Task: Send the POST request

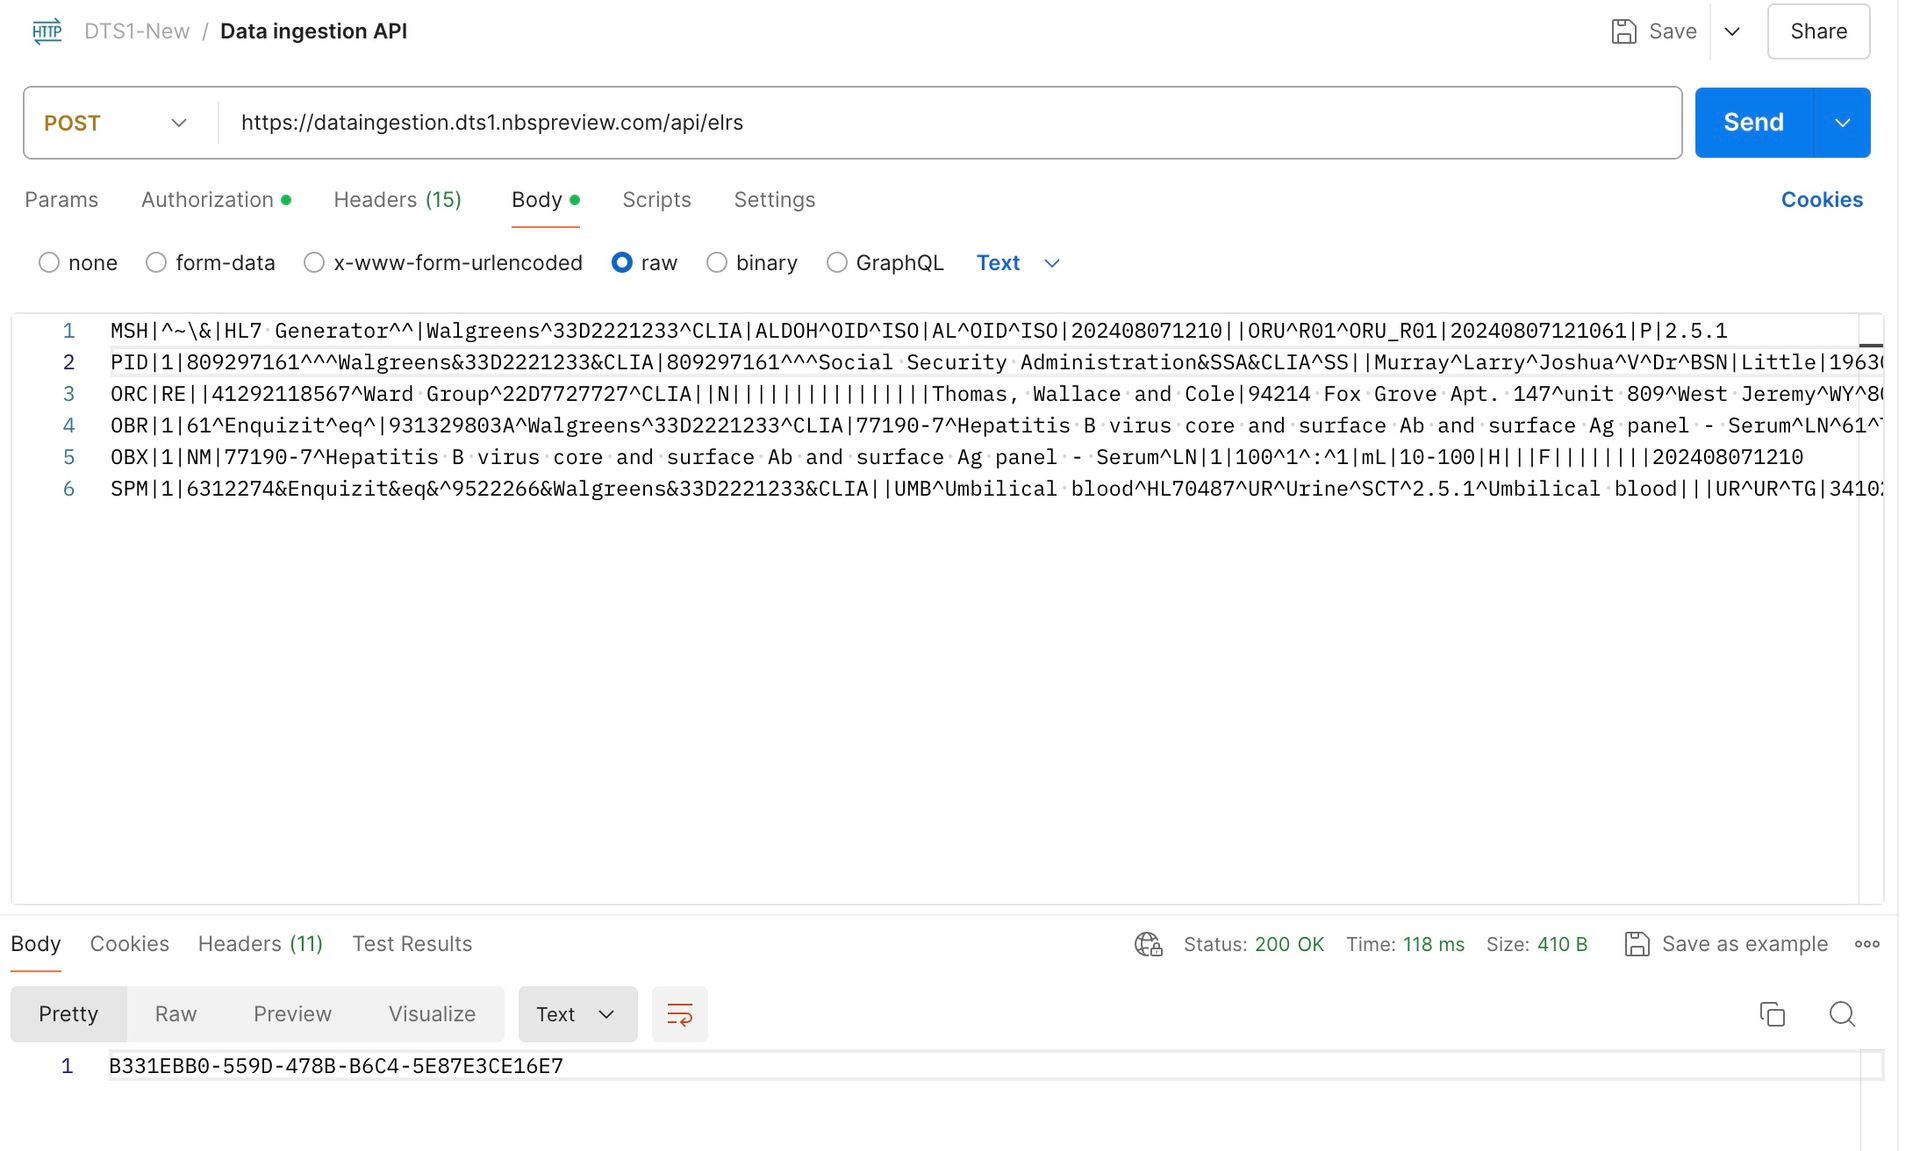Action: click(x=1752, y=122)
